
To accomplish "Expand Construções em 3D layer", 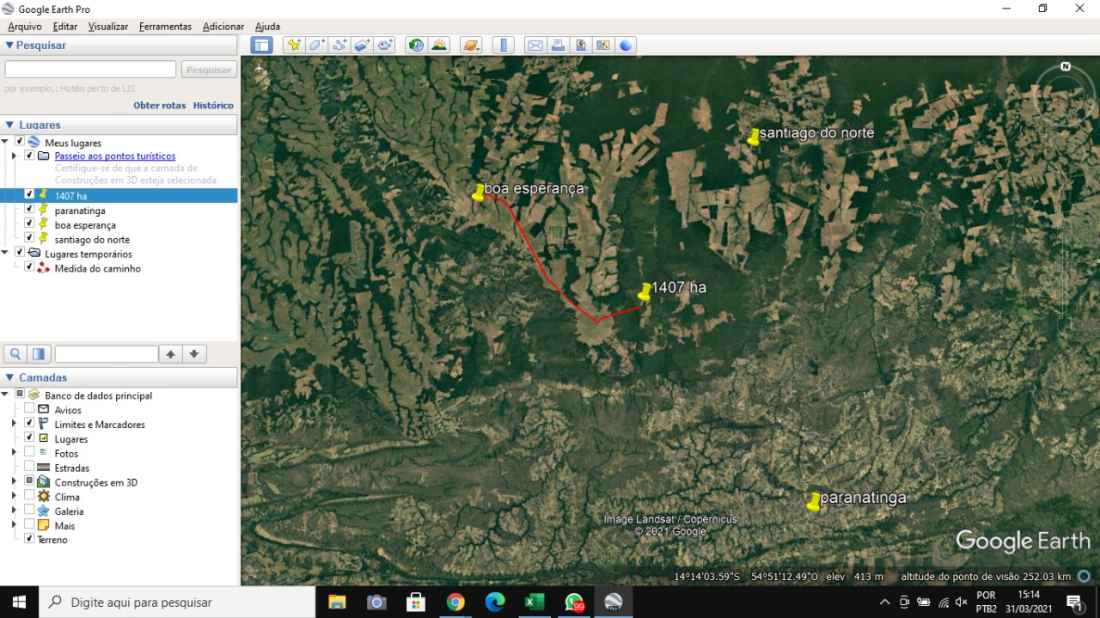I will click(x=14, y=481).
